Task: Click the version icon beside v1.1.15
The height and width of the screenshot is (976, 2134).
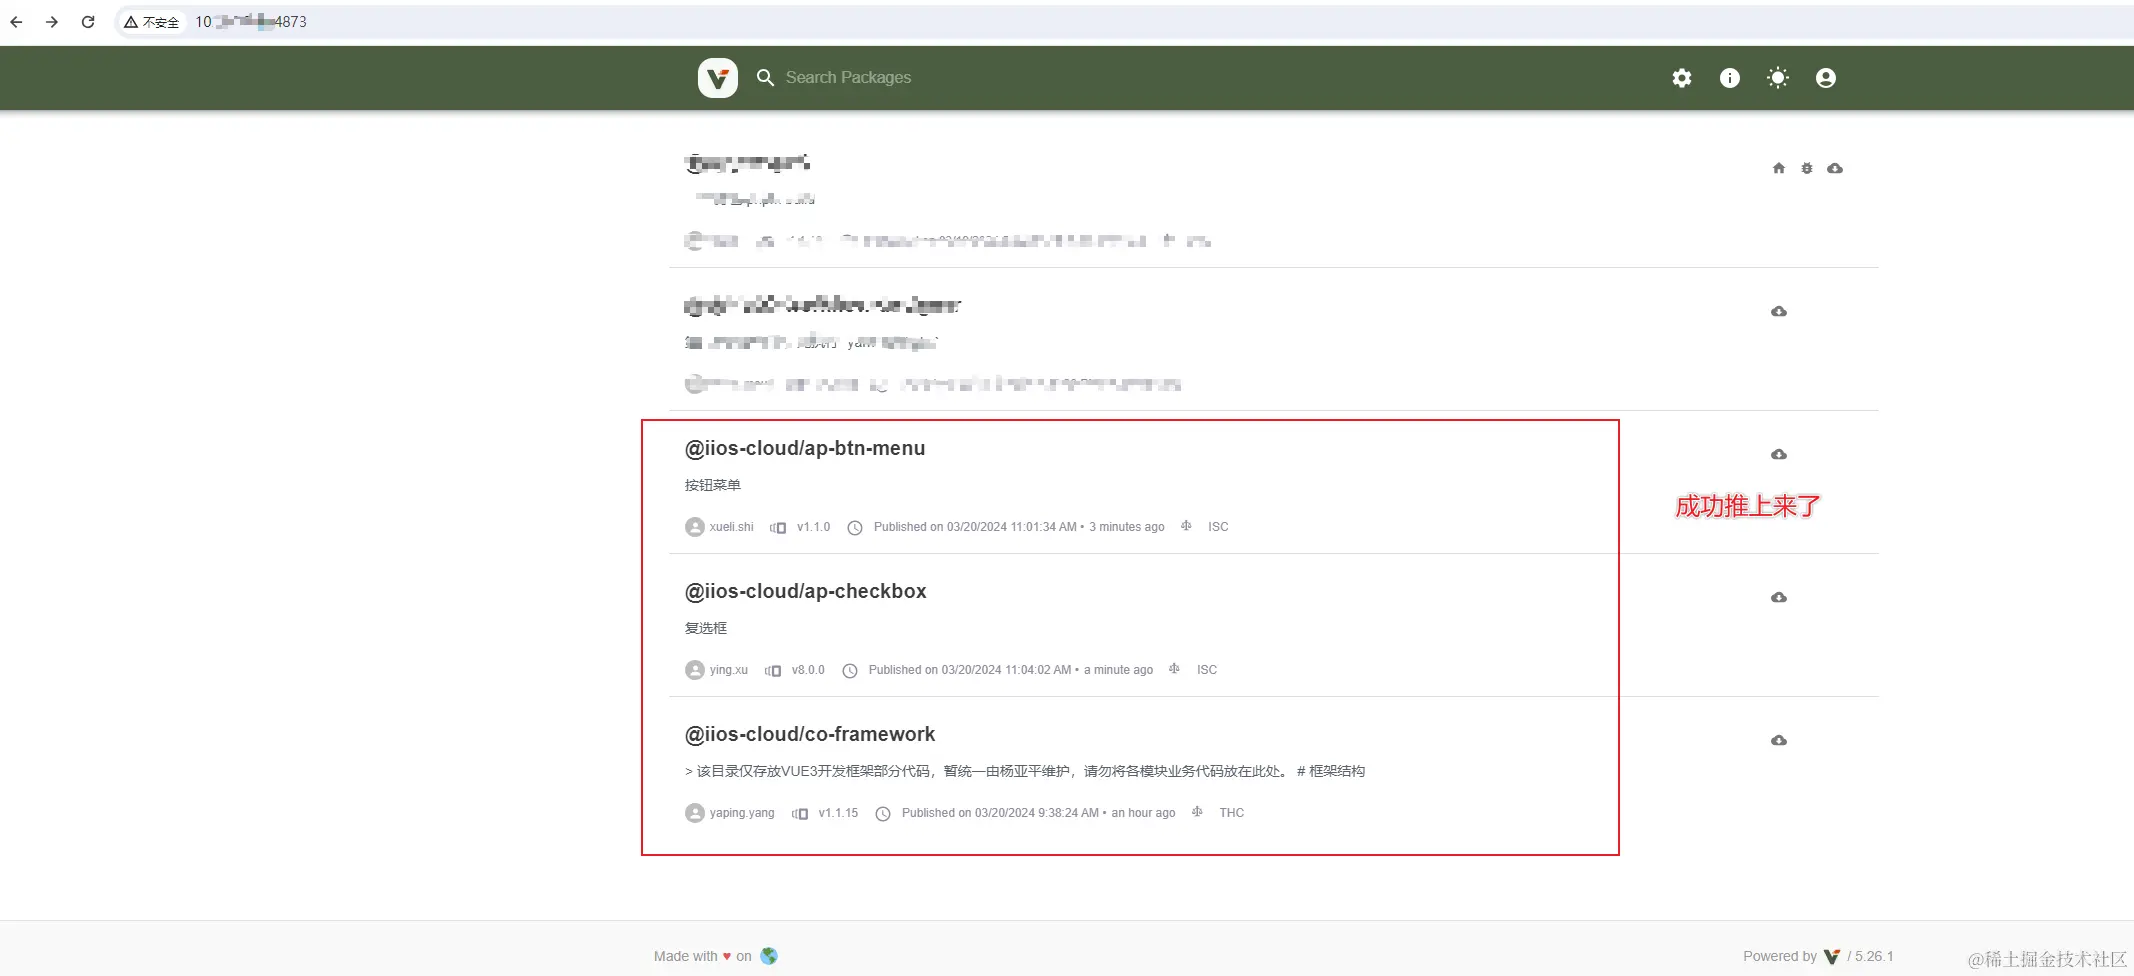Action: (800, 813)
